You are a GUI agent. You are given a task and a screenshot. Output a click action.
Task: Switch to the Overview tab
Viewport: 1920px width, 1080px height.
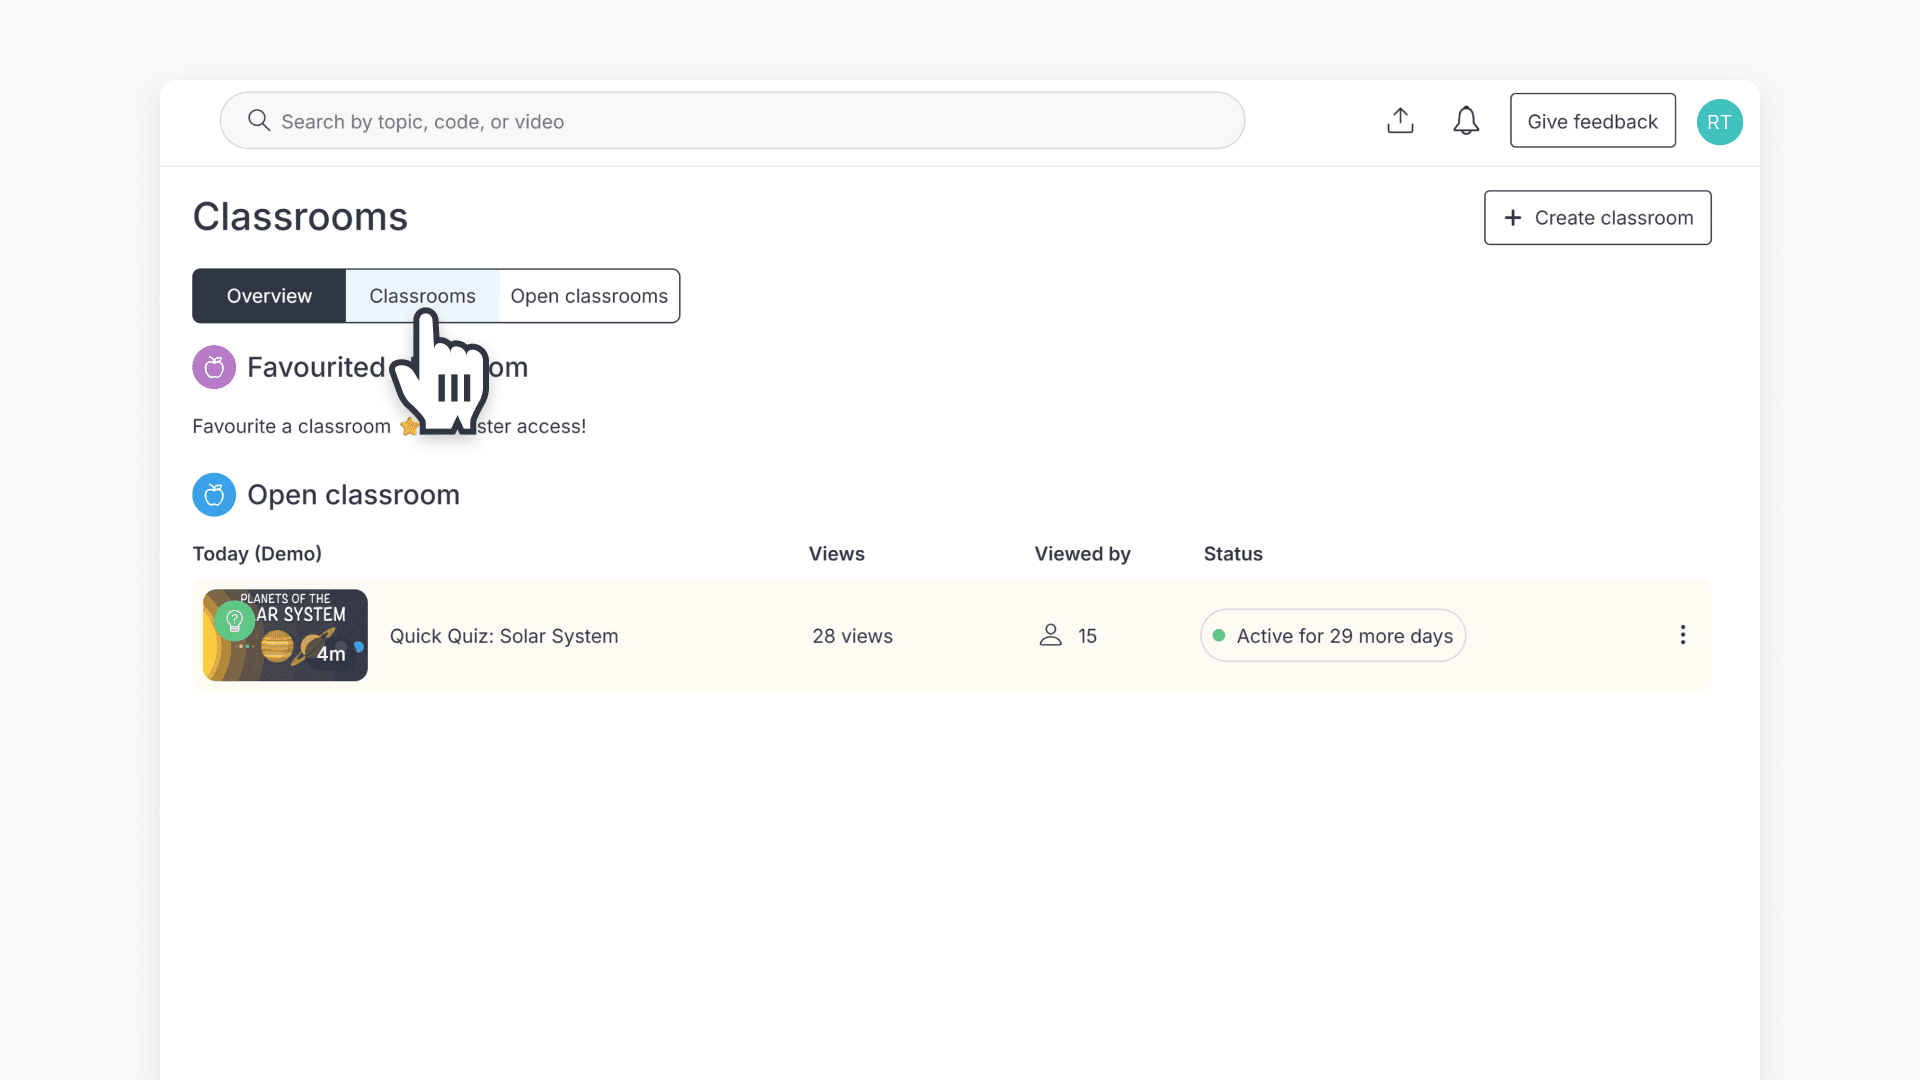point(269,296)
